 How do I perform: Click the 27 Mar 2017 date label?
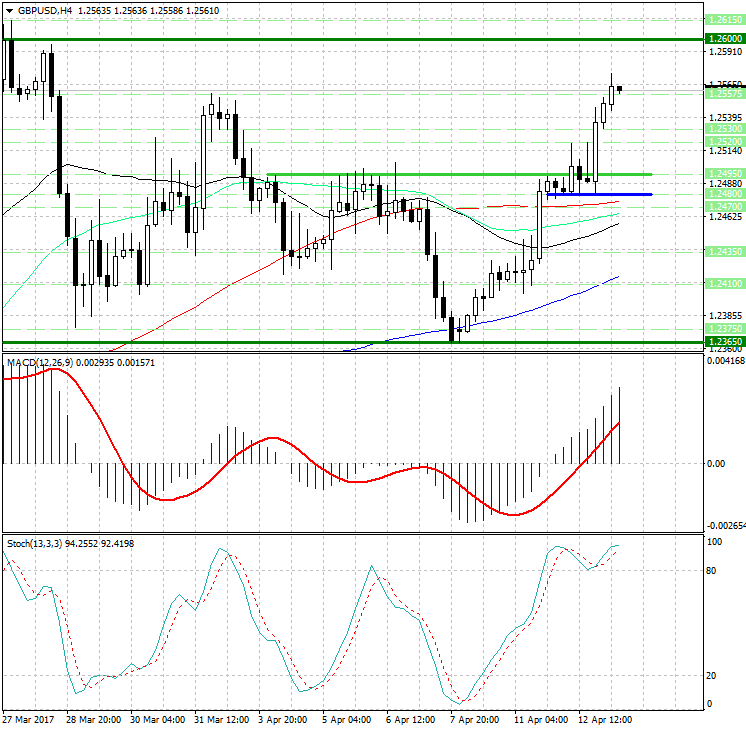(x=29, y=719)
